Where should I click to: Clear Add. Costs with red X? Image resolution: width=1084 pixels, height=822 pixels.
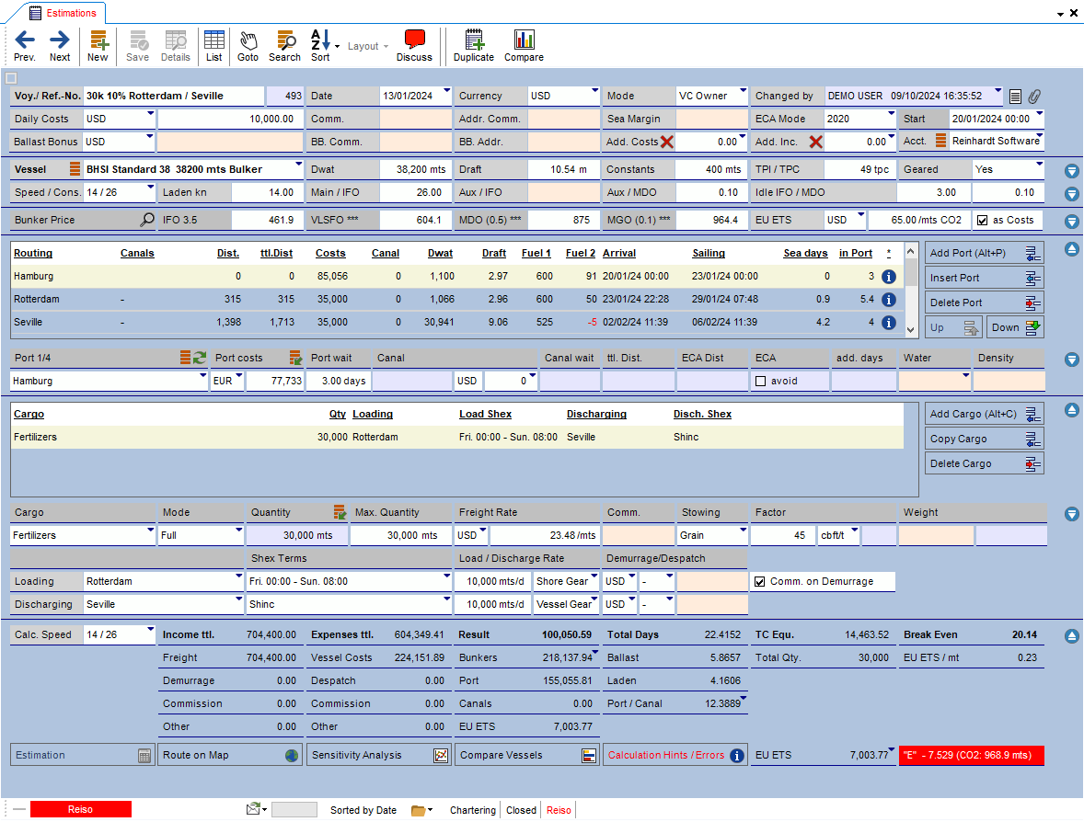(x=666, y=142)
